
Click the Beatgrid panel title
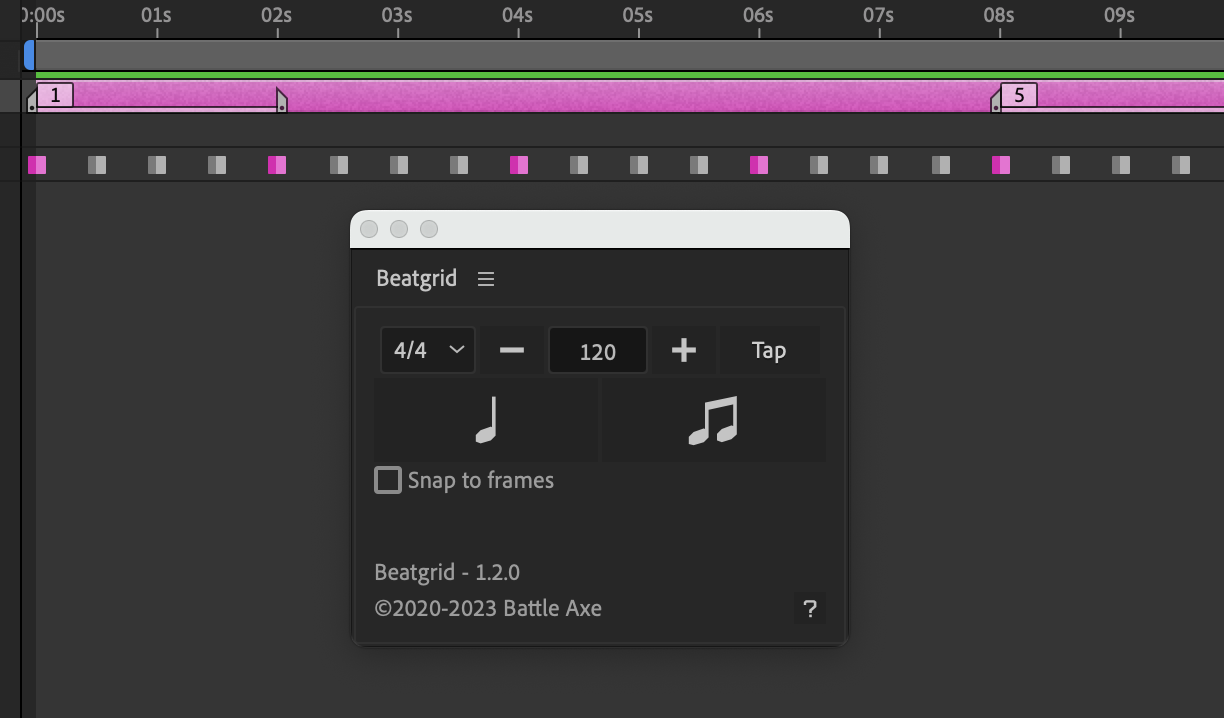point(416,278)
